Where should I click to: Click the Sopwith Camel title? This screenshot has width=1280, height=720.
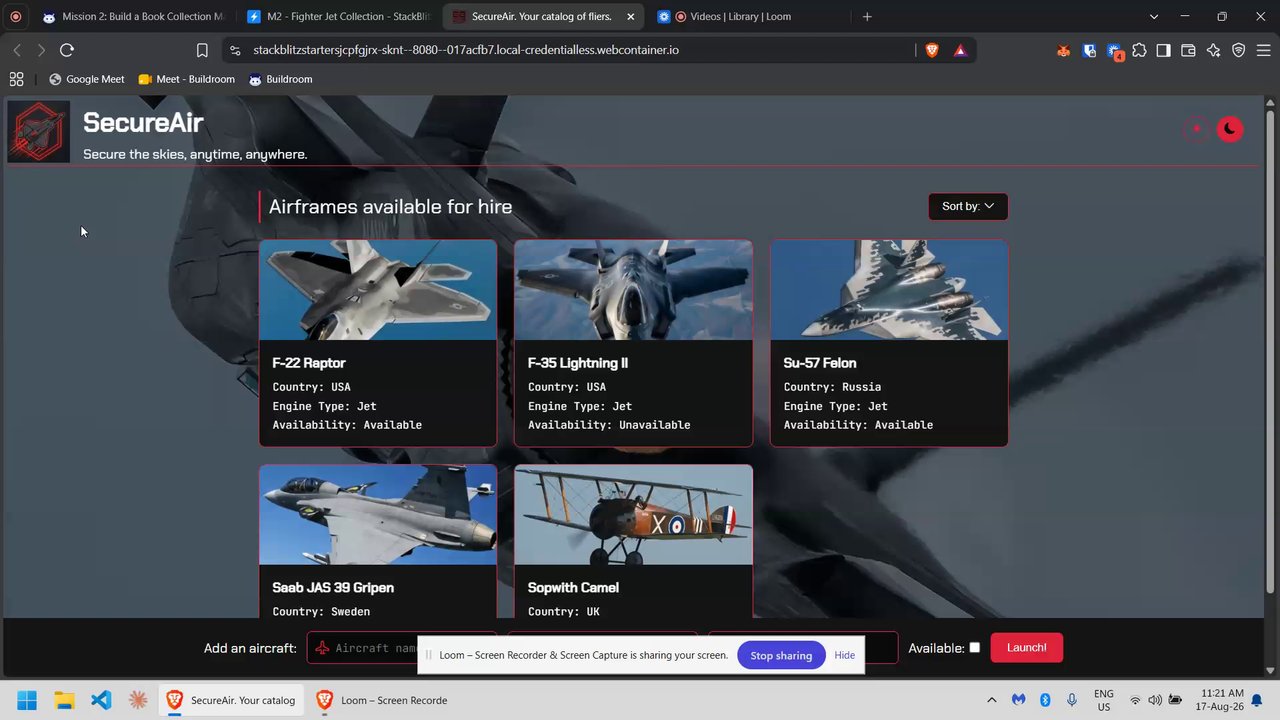(x=573, y=588)
